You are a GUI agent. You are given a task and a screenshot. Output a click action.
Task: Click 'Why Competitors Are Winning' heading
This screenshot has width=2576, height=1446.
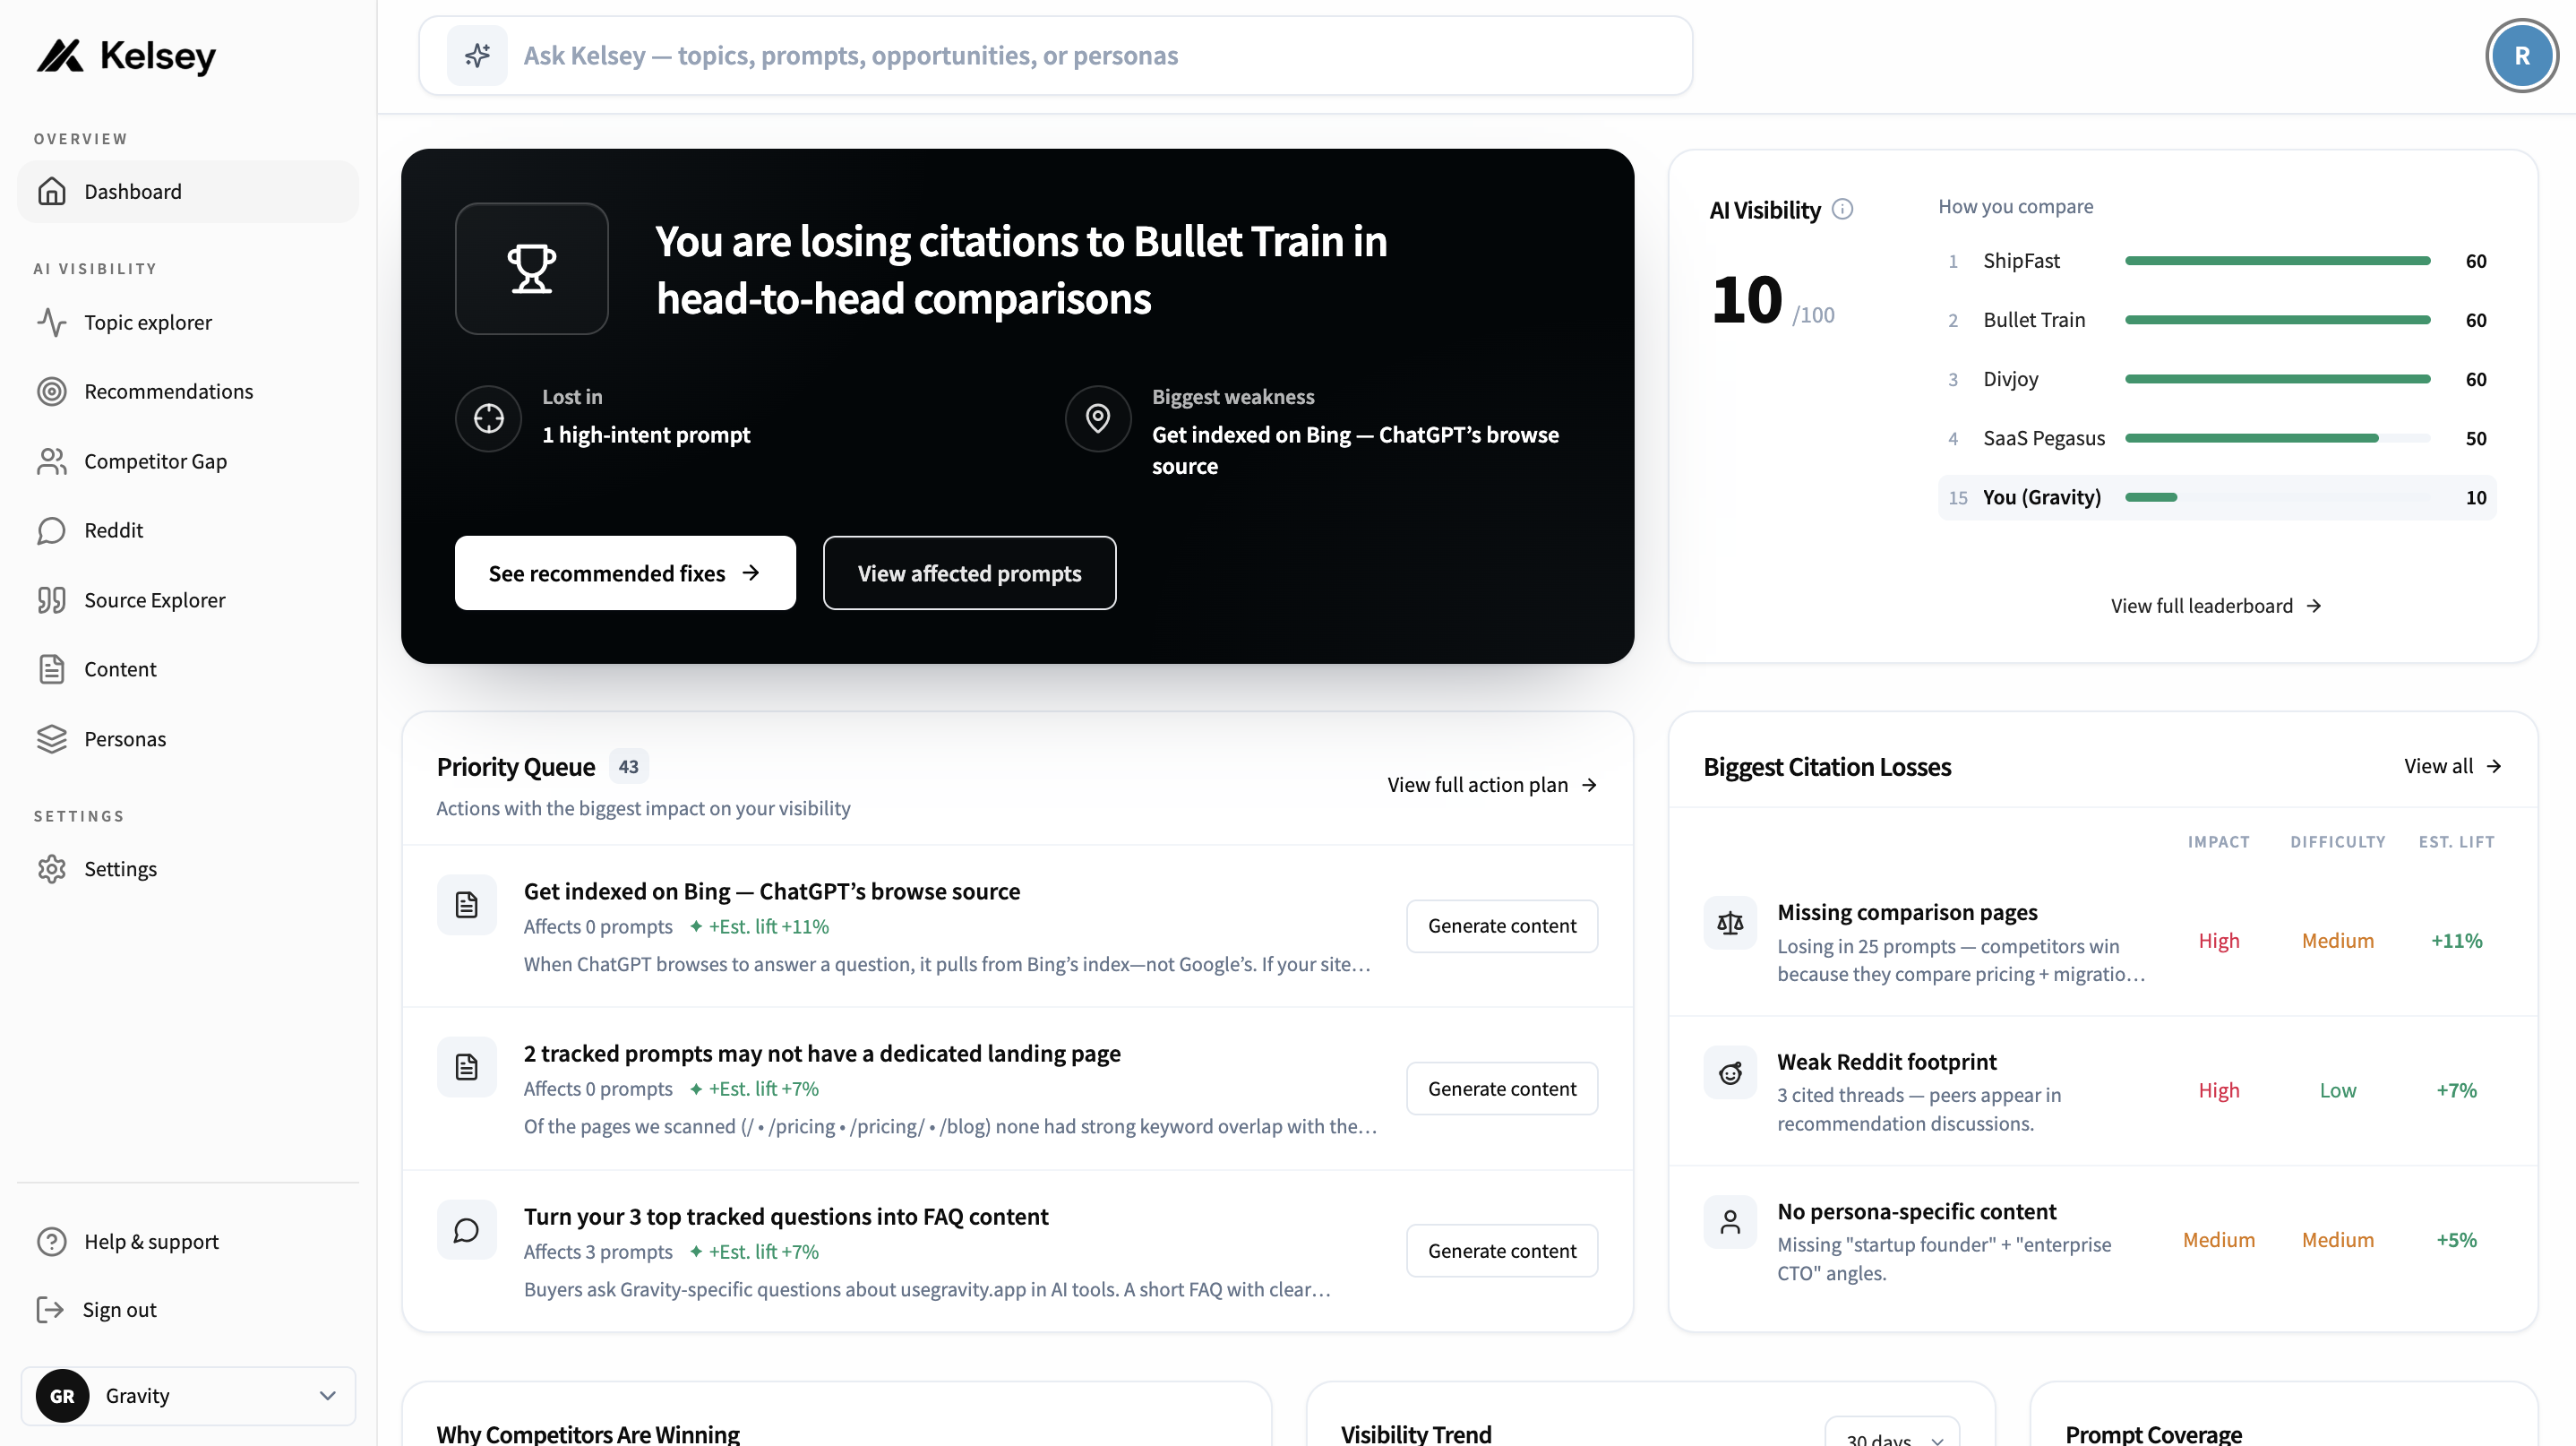pyautogui.click(x=588, y=1433)
